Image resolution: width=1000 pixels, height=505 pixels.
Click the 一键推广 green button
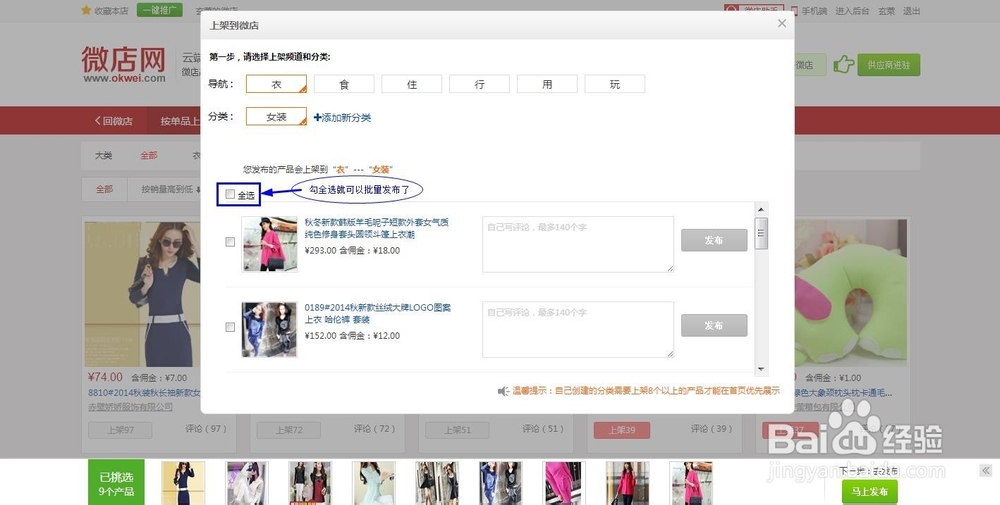pos(159,10)
